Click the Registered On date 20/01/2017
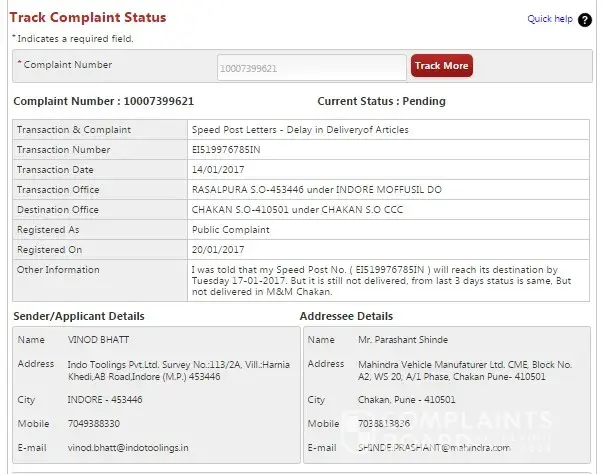This screenshot has width=602, height=474. [216, 250]
